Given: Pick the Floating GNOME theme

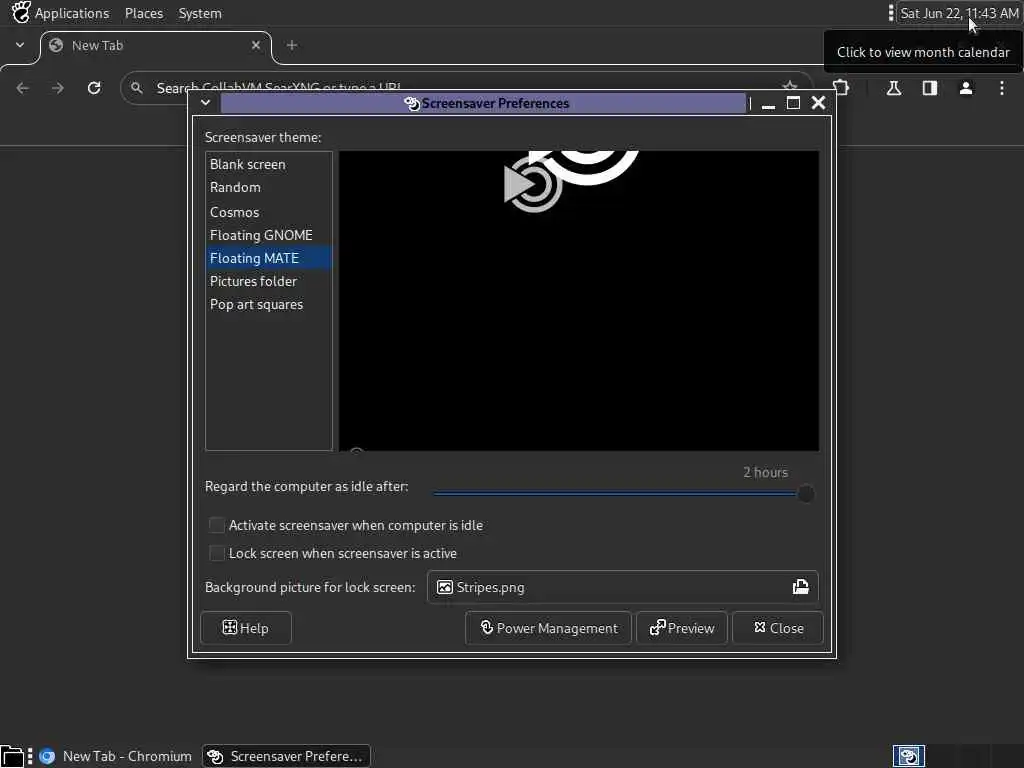Looking at the screenshot, I should (268, 235).
